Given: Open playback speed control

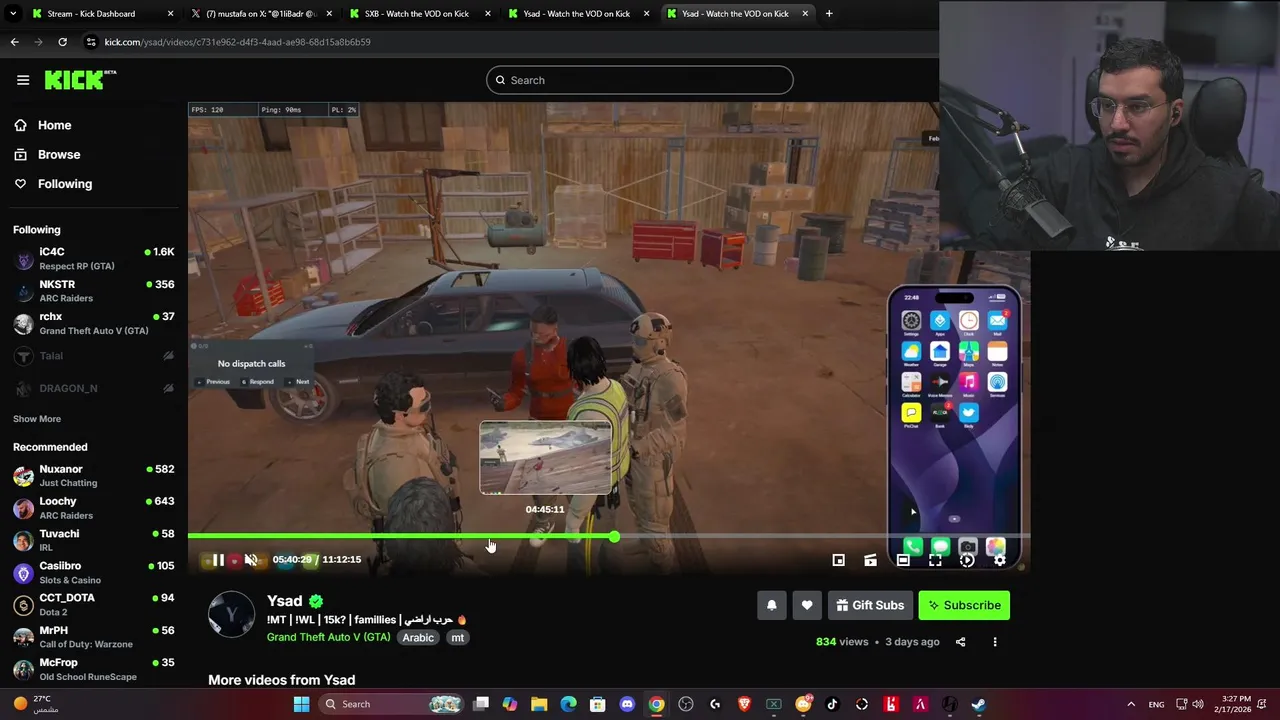Looking at the screenshot, I should point(967,560).
